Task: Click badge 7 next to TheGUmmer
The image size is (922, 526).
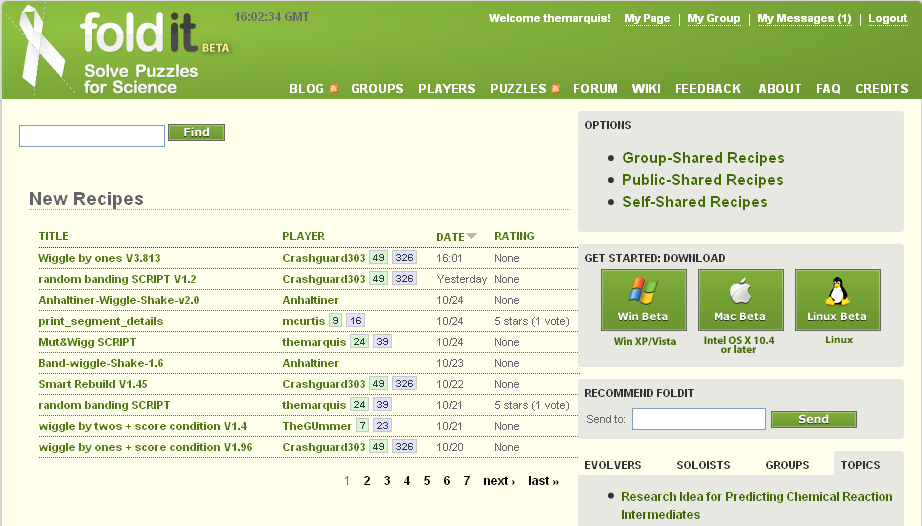Action: [x=362, y=426]
